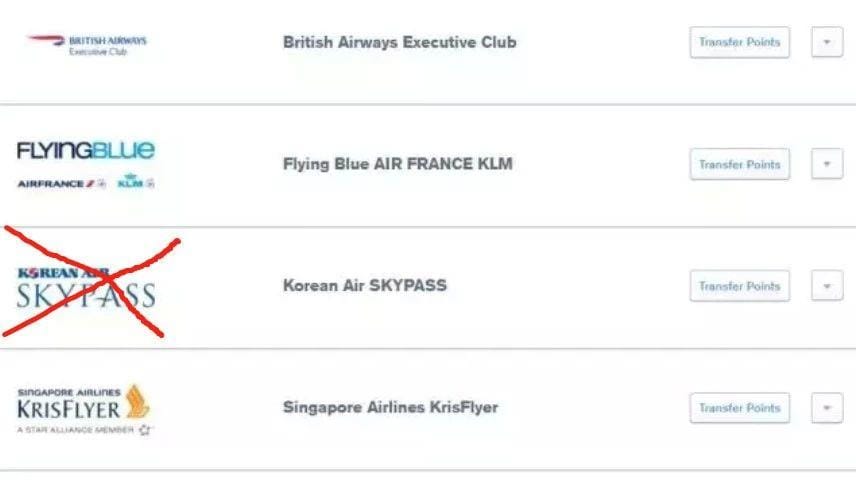The height and width of the screenshot is (481, 856).
Task: Click the KrisFlyer wordmark text logo
Action: coord(69,408)
